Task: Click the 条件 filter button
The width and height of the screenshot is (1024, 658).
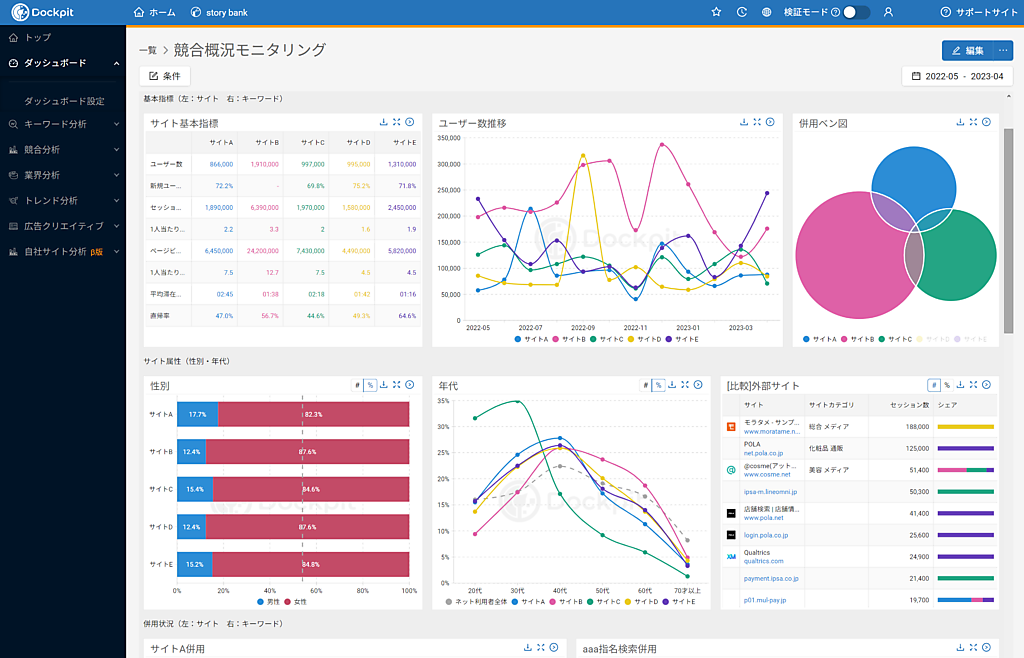Action: (x=165, y=76)
